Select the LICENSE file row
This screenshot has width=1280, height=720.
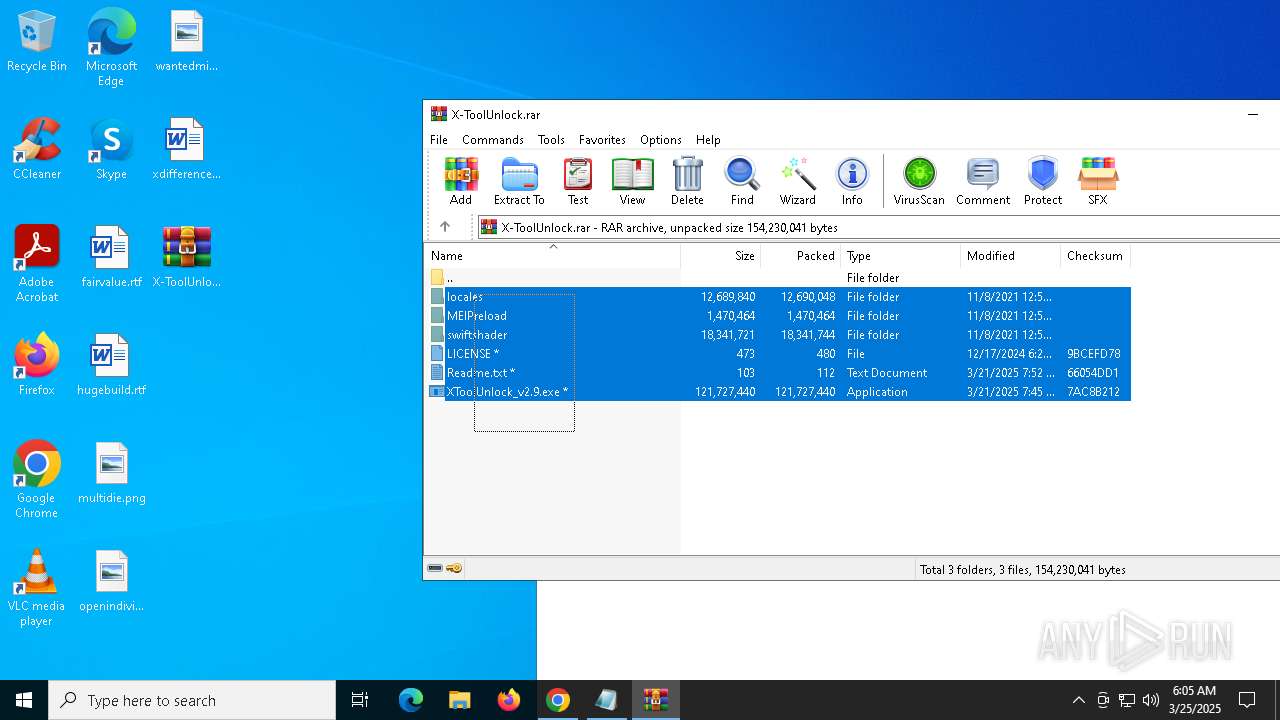(x=778, y=353)
